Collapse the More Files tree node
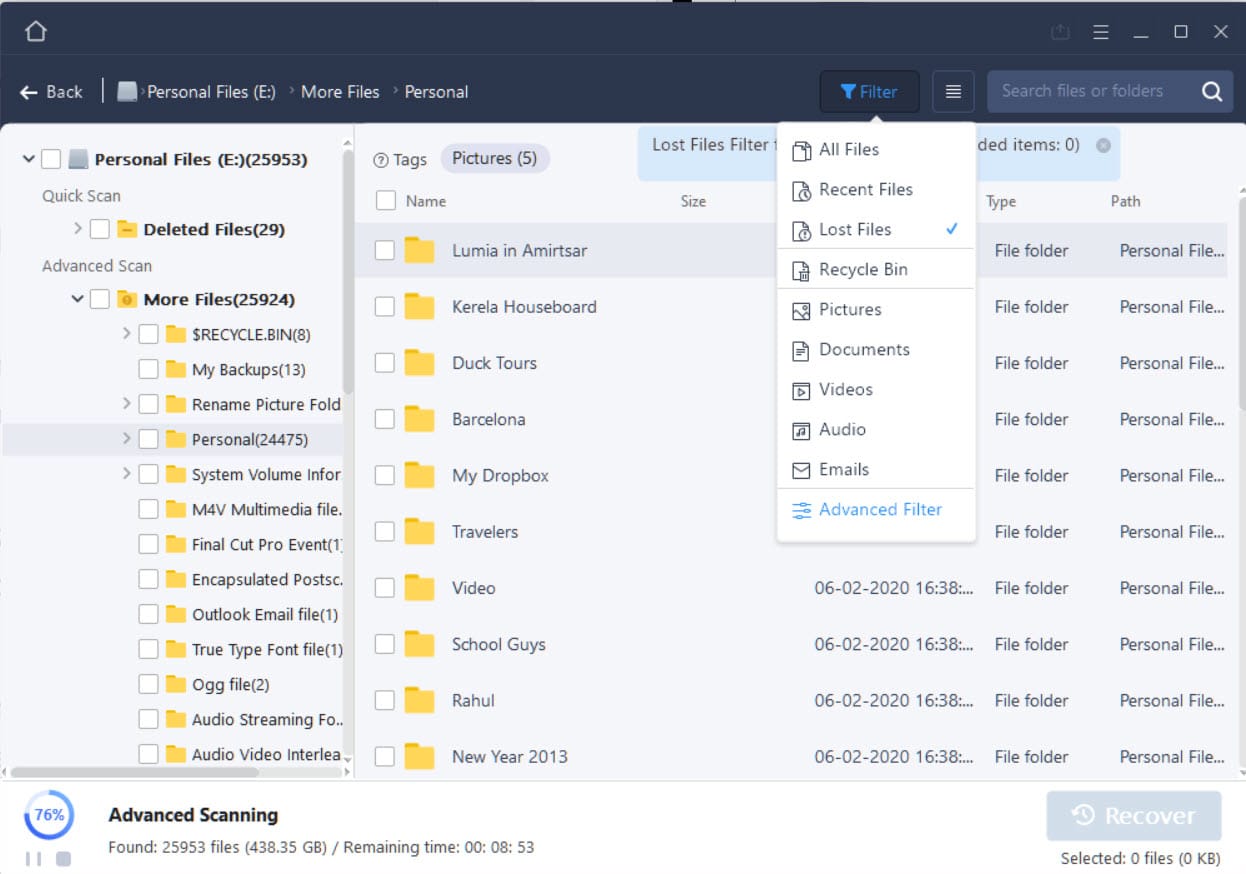The height and width of the screenshot is (874, 1246). (77, 299)
